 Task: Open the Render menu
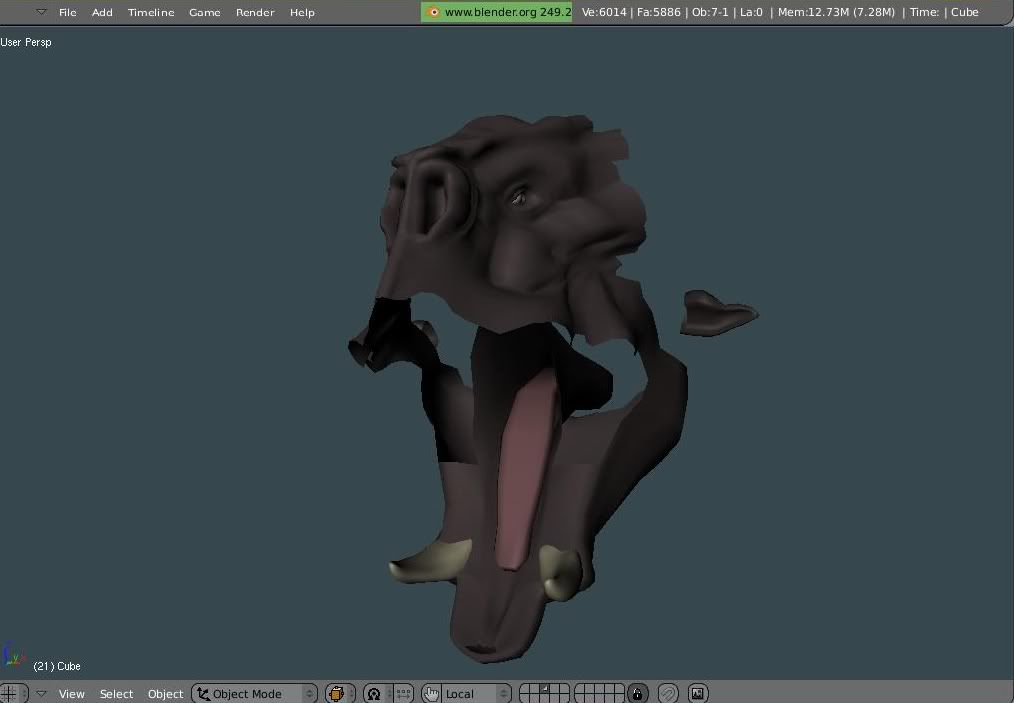(255, 12)
